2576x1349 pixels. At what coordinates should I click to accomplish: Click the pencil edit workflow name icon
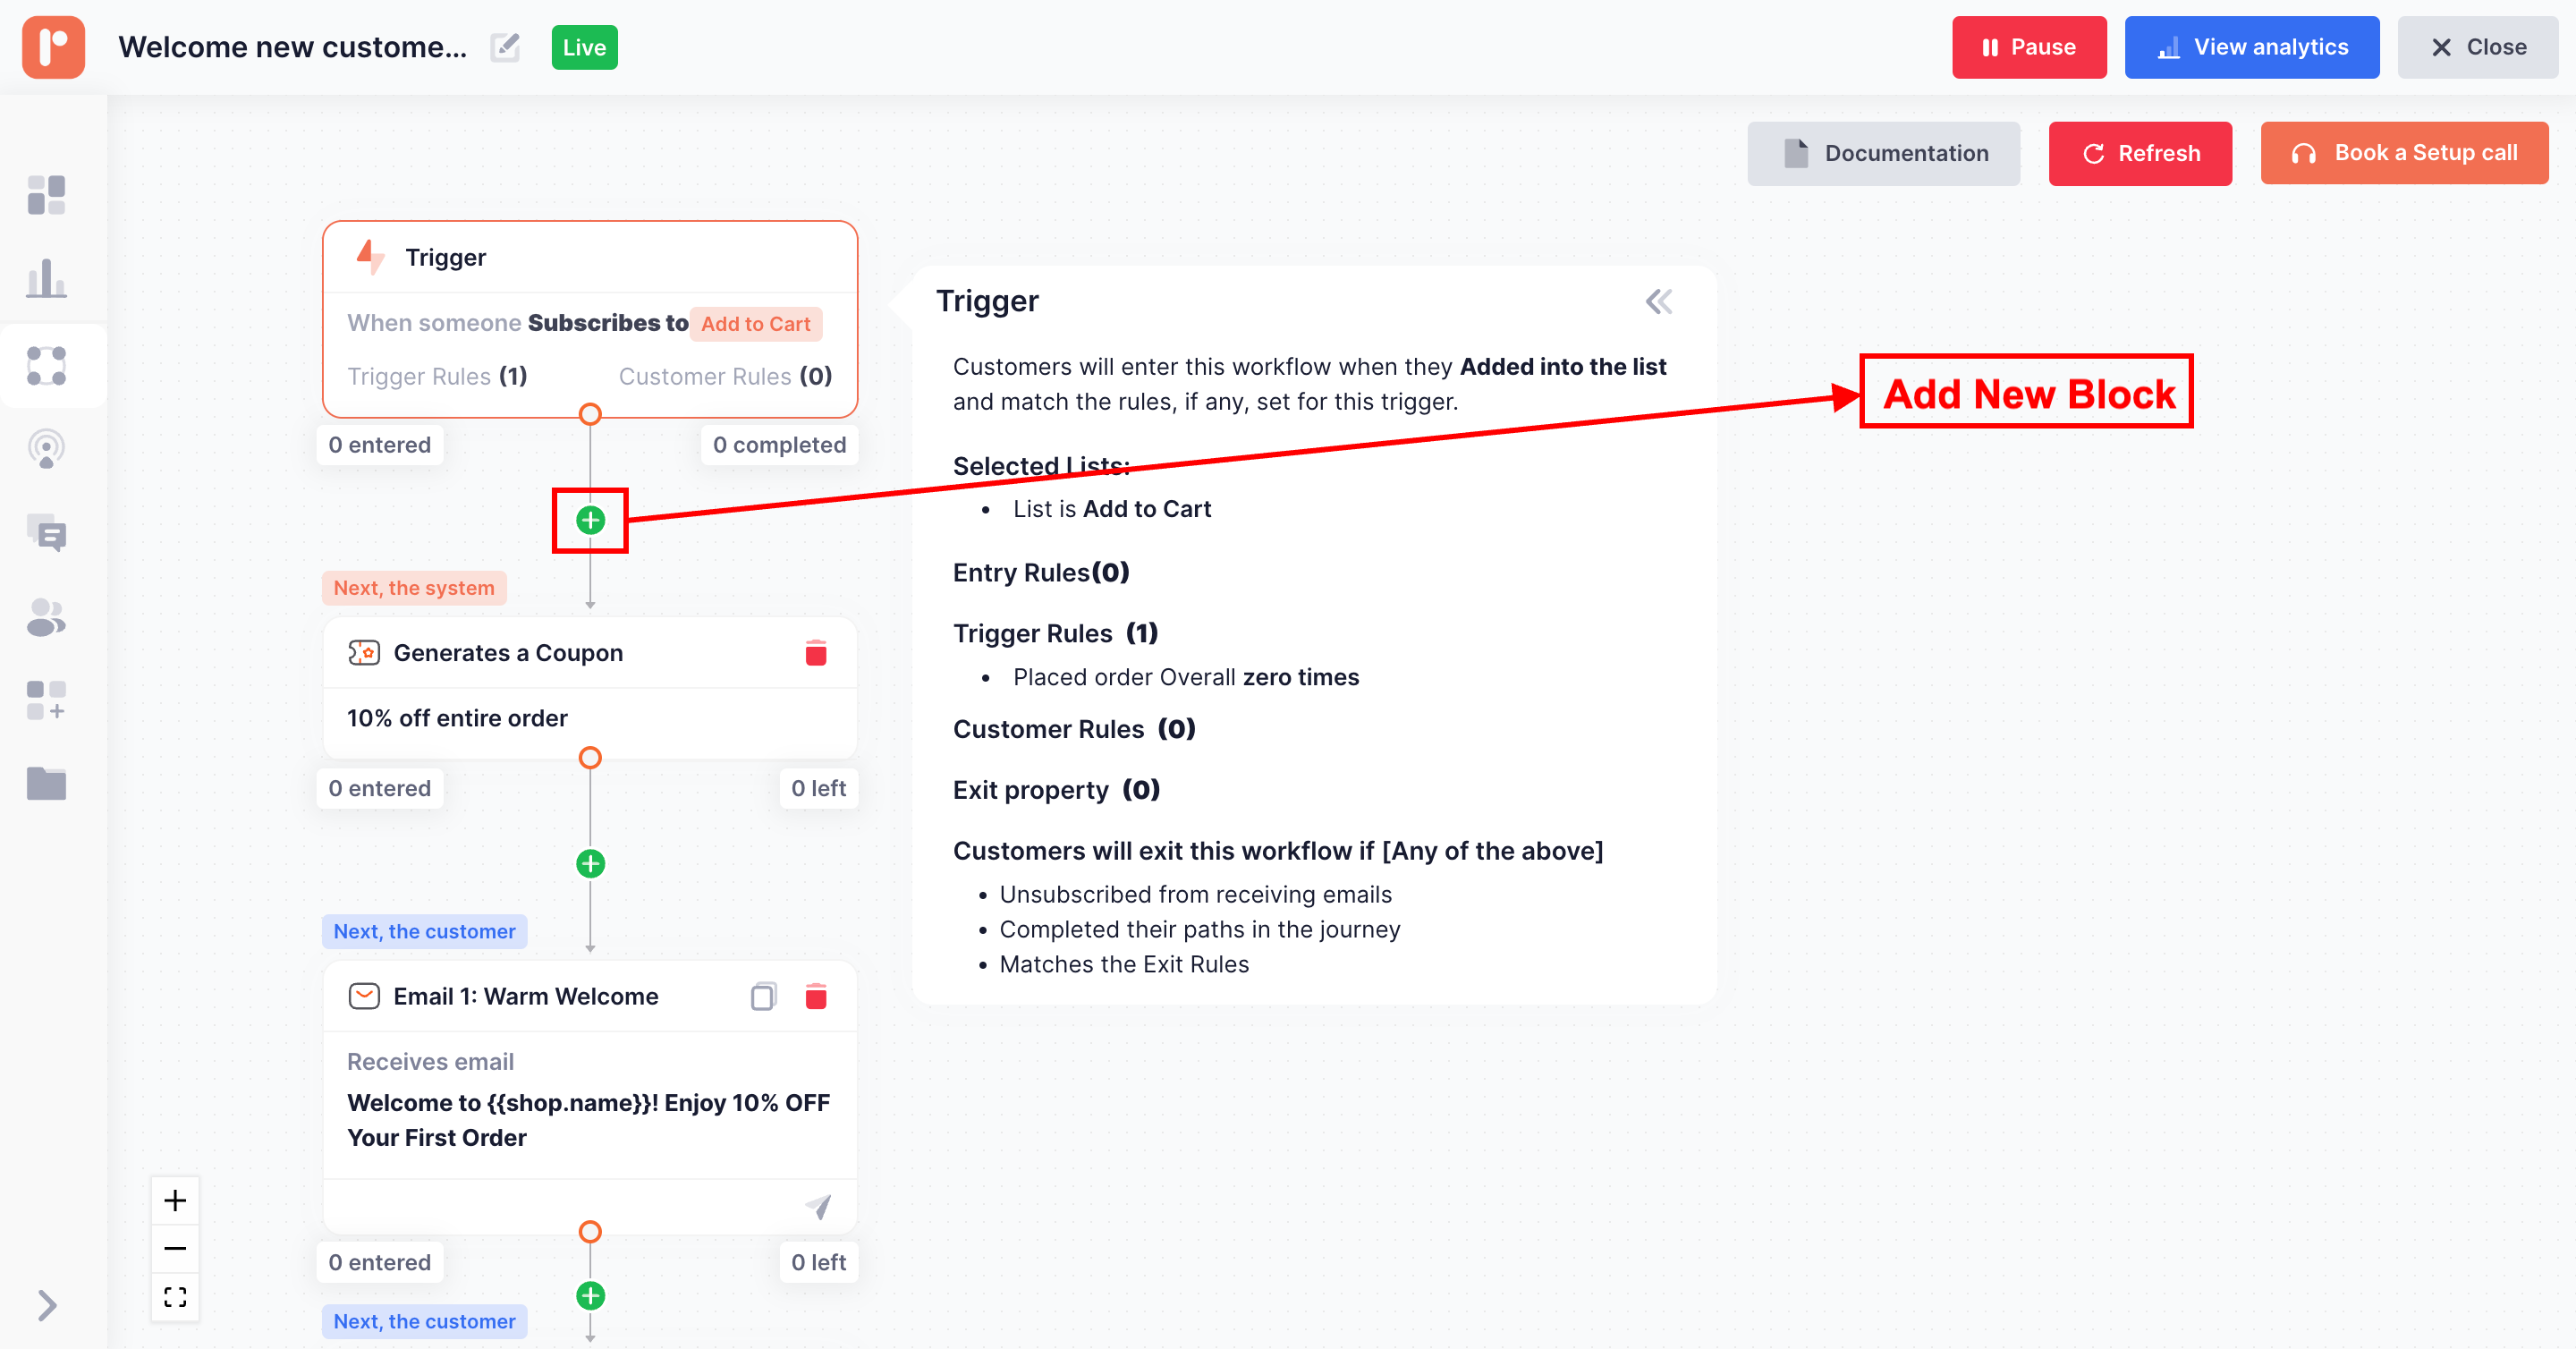click(505, 47)
